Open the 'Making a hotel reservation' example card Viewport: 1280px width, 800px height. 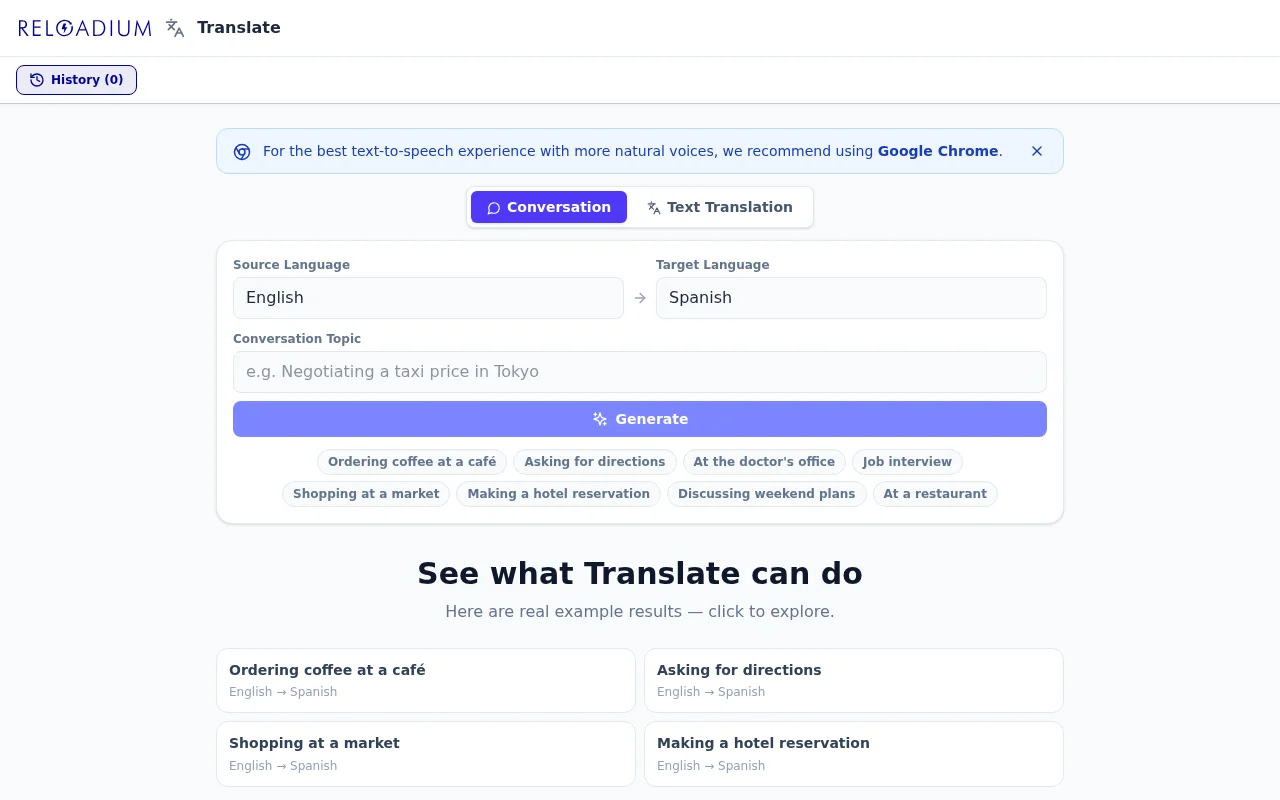854,754
